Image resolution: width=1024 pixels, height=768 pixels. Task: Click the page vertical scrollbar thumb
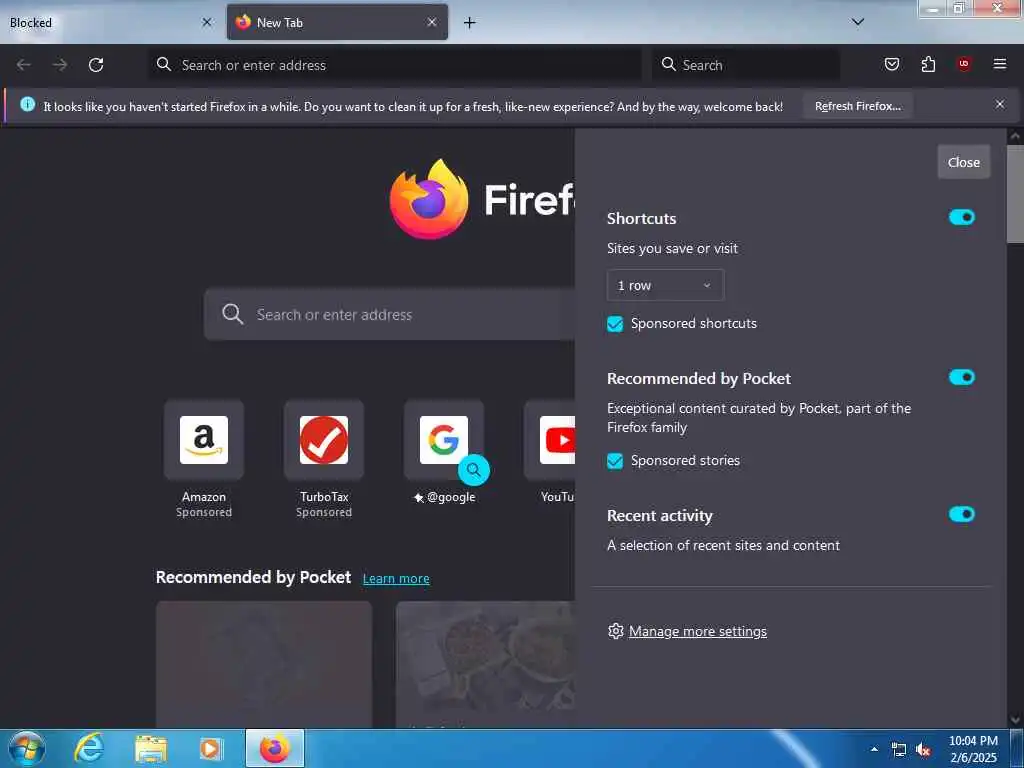coord(1015,194)
